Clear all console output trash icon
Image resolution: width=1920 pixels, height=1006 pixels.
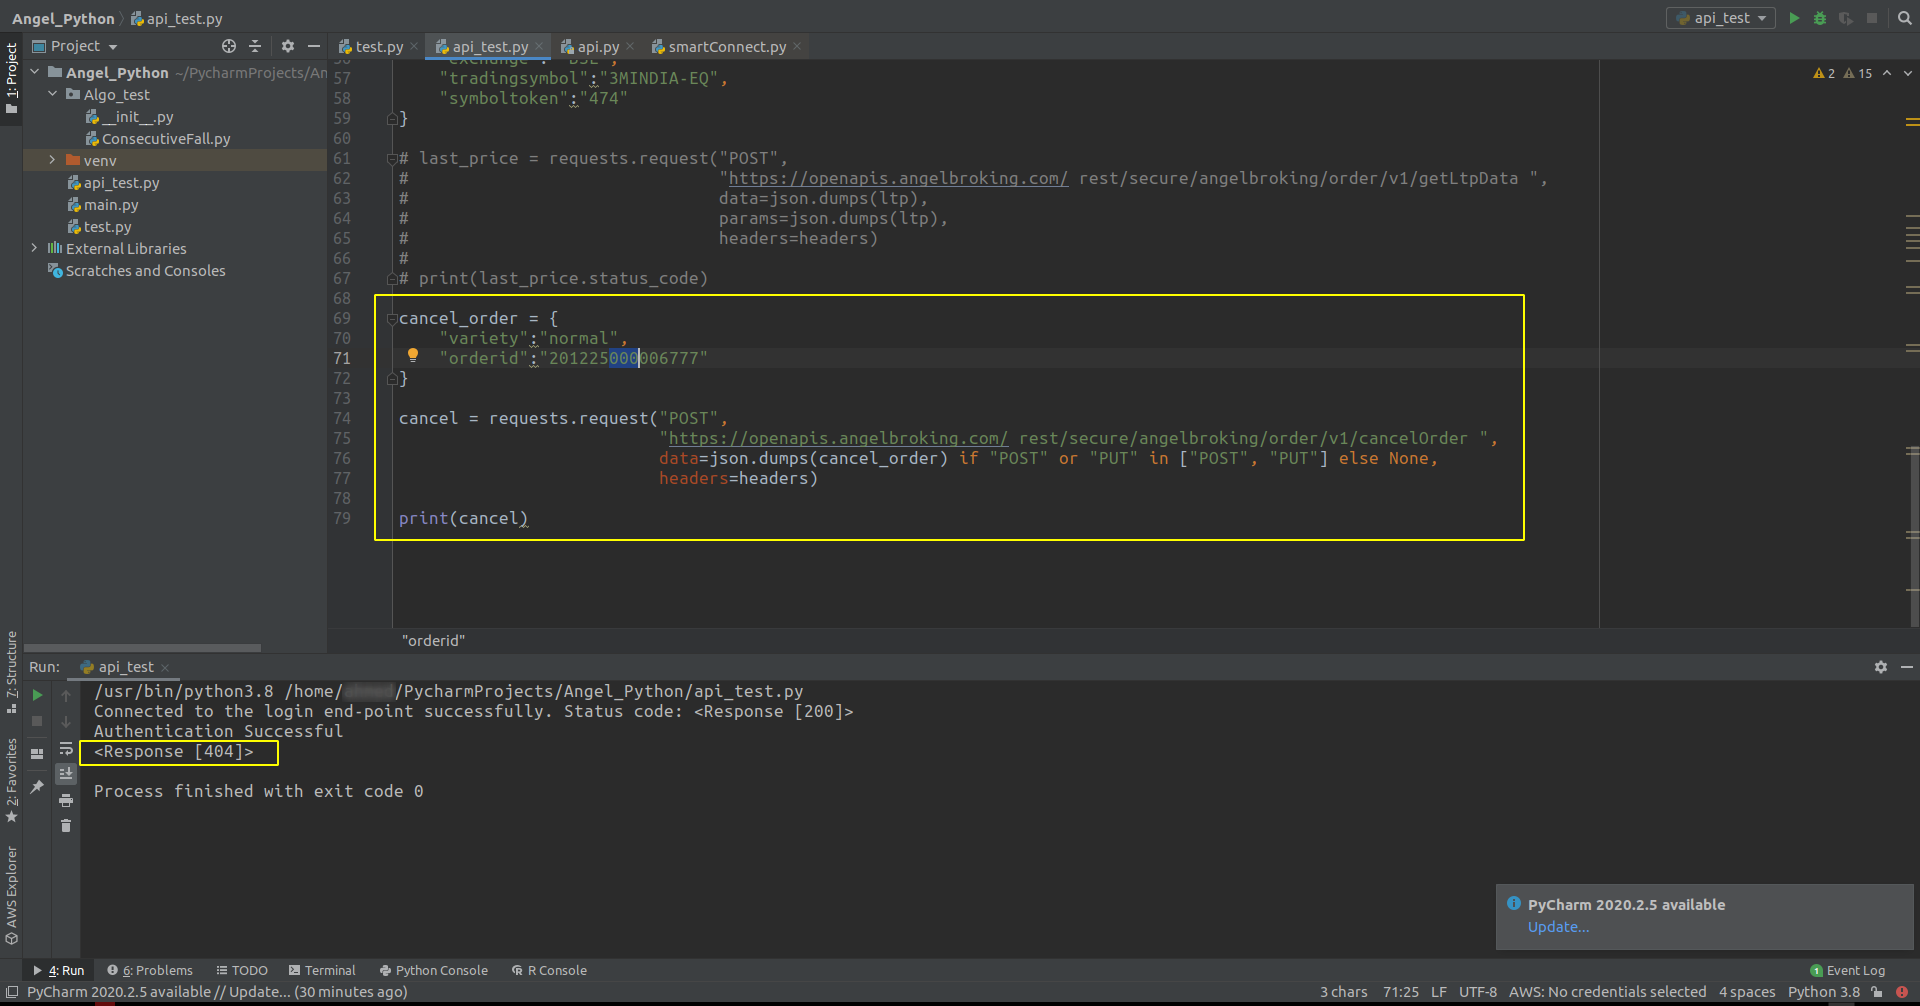tap(66, 826)
